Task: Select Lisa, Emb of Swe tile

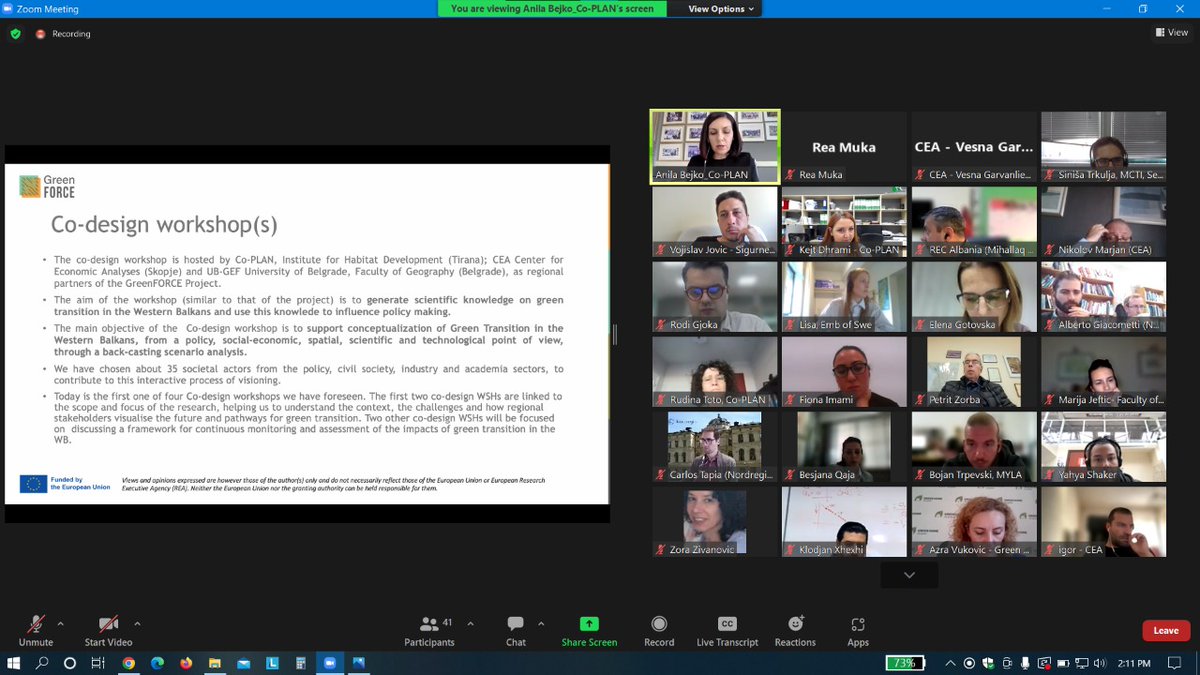Action: [x=844, y=297]
